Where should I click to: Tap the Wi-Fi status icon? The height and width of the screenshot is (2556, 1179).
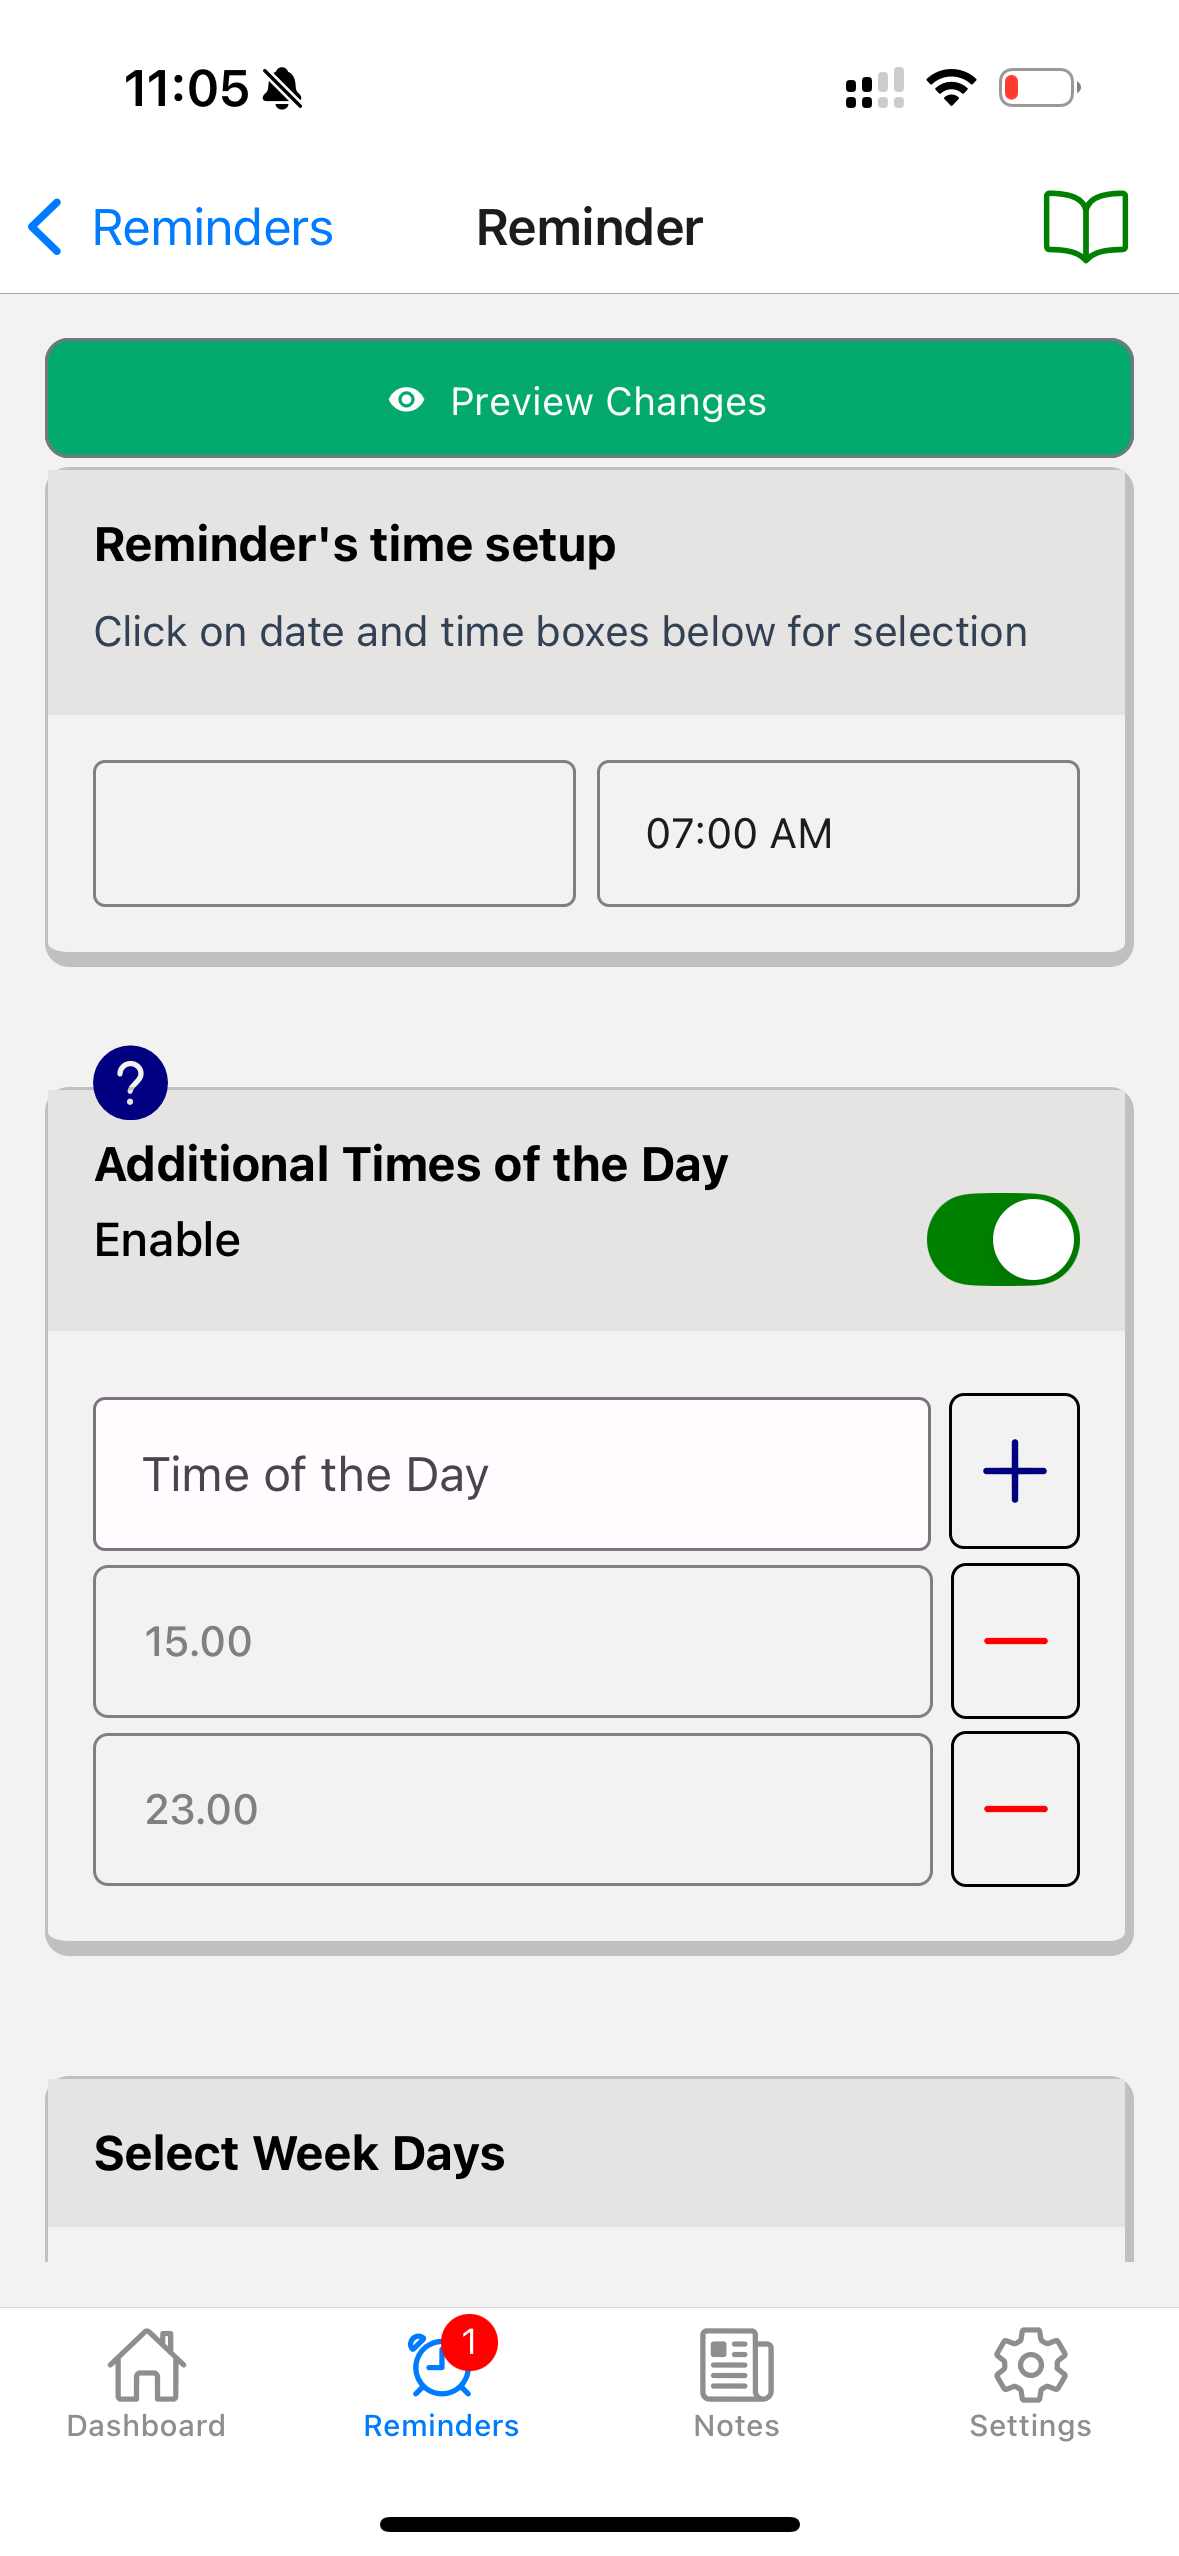pos(951,88)
